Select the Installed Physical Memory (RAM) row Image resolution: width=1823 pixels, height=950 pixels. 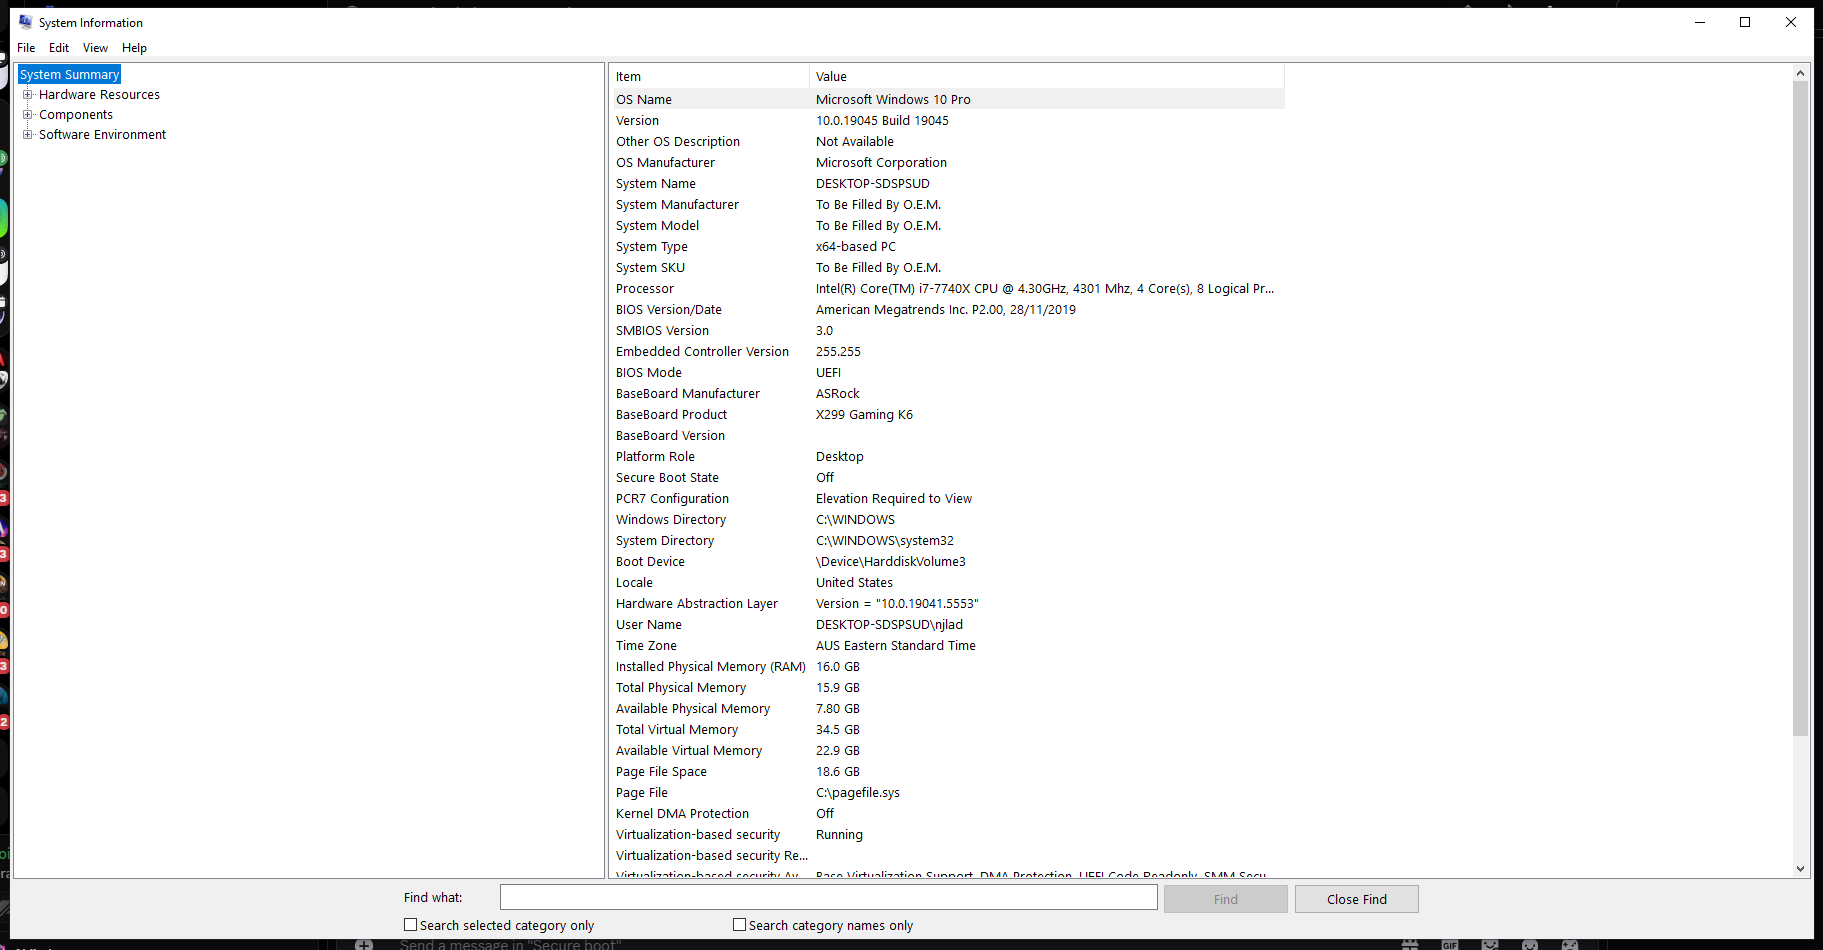tap(949, 667)
